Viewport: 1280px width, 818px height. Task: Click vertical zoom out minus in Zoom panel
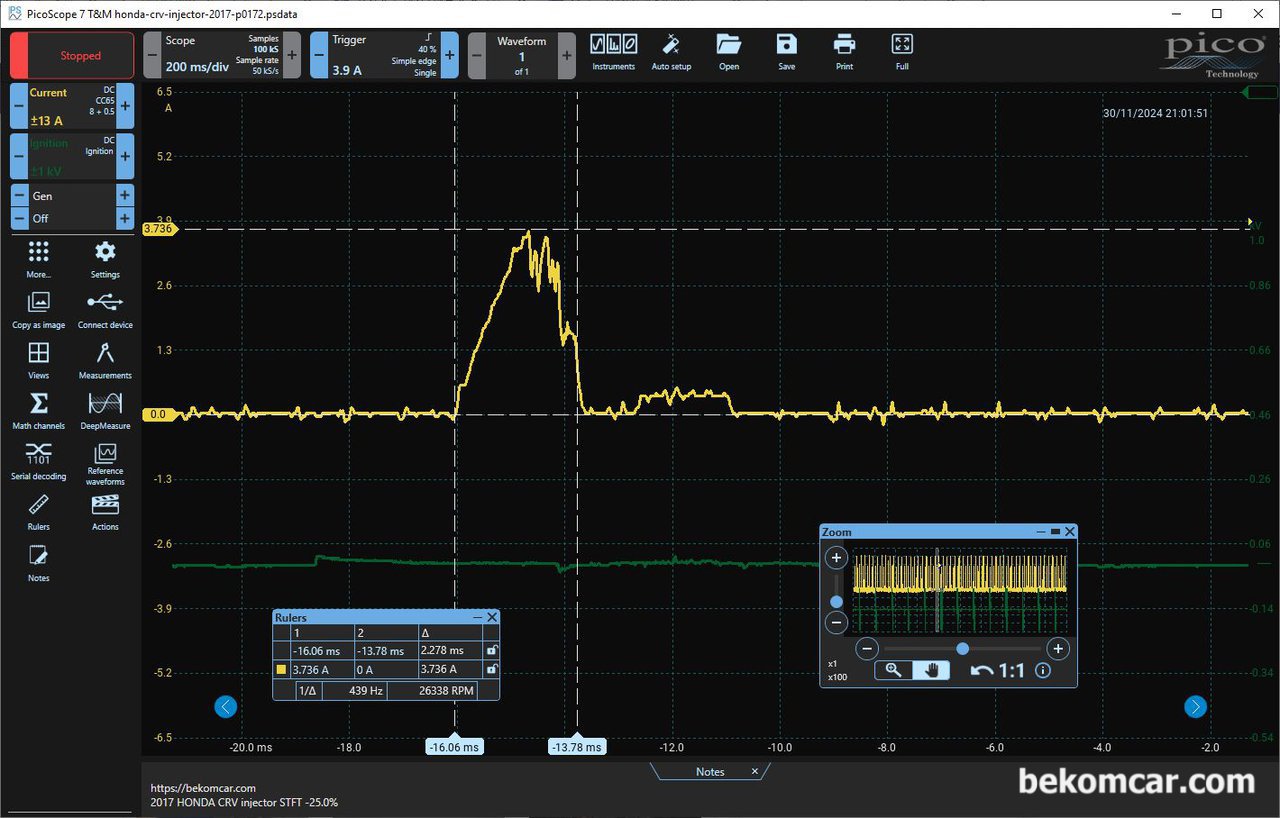coord(836,622)
